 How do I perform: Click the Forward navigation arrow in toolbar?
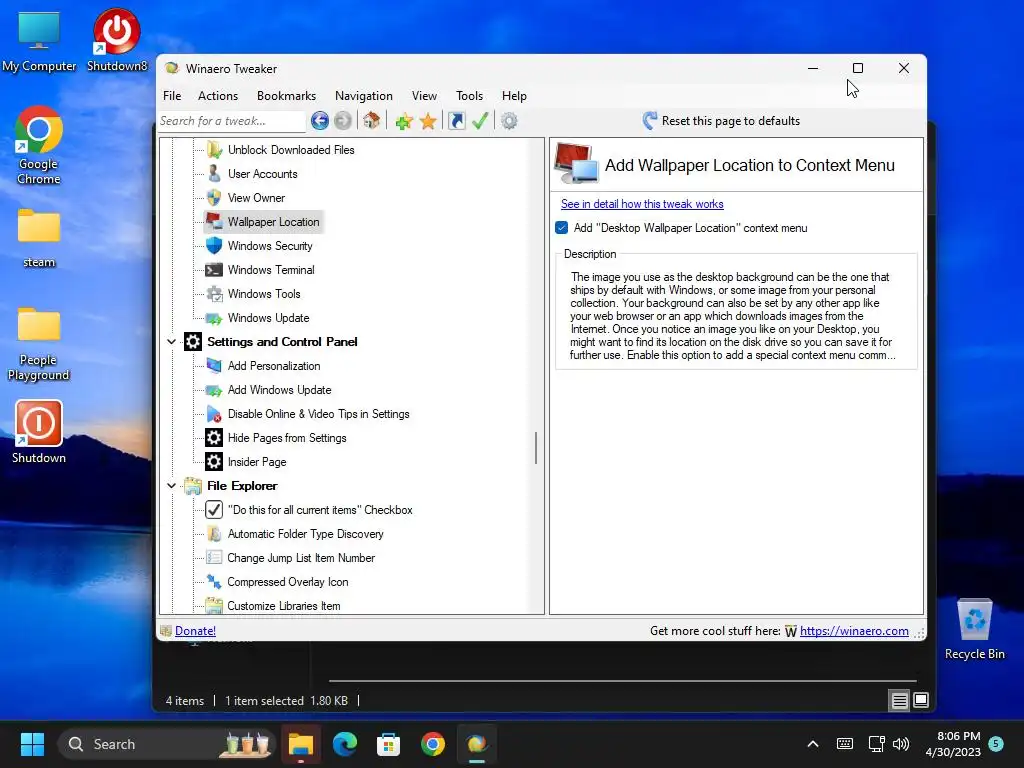[x=343, y=121]
